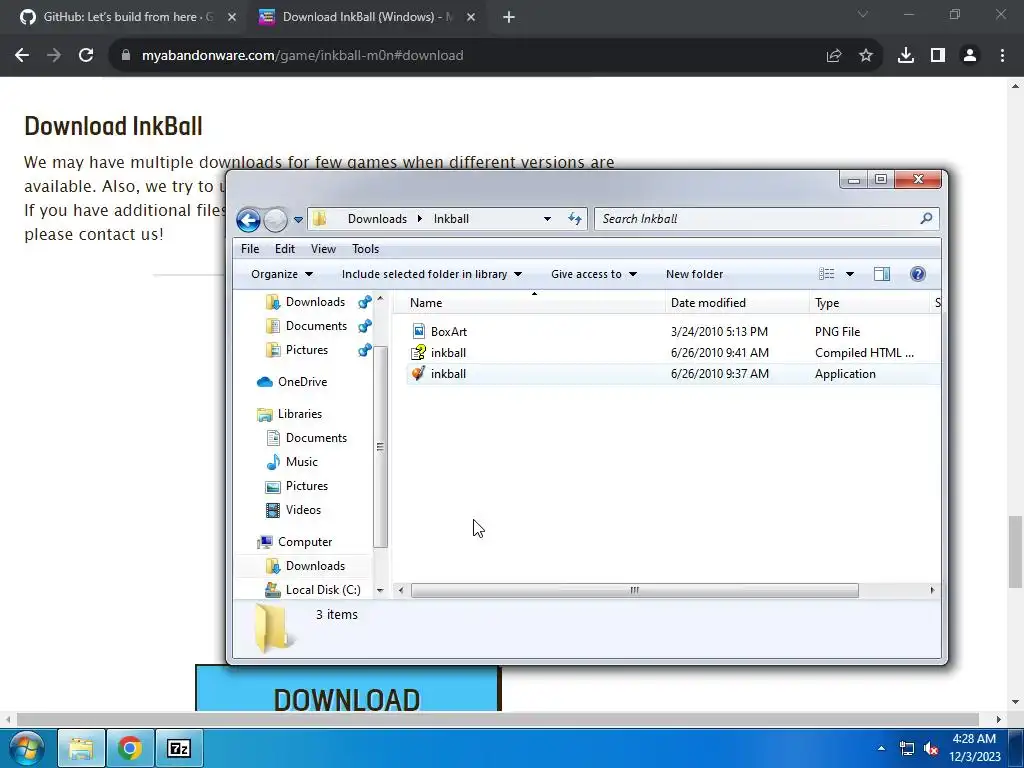This screenshot has height=768, width=1024.
Task: Close the GitHub browser tab
Action: point(232,17)
